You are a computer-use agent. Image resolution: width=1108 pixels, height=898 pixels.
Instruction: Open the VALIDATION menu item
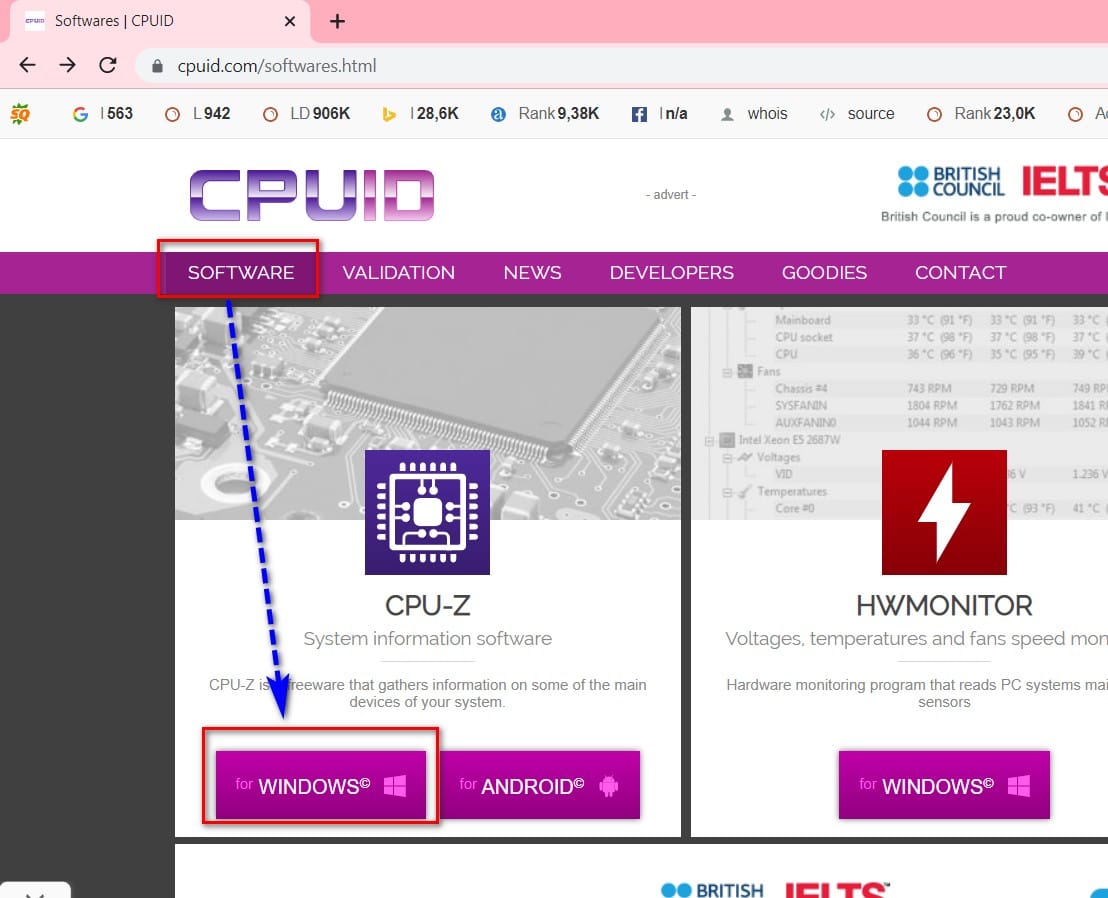(399, 273)
